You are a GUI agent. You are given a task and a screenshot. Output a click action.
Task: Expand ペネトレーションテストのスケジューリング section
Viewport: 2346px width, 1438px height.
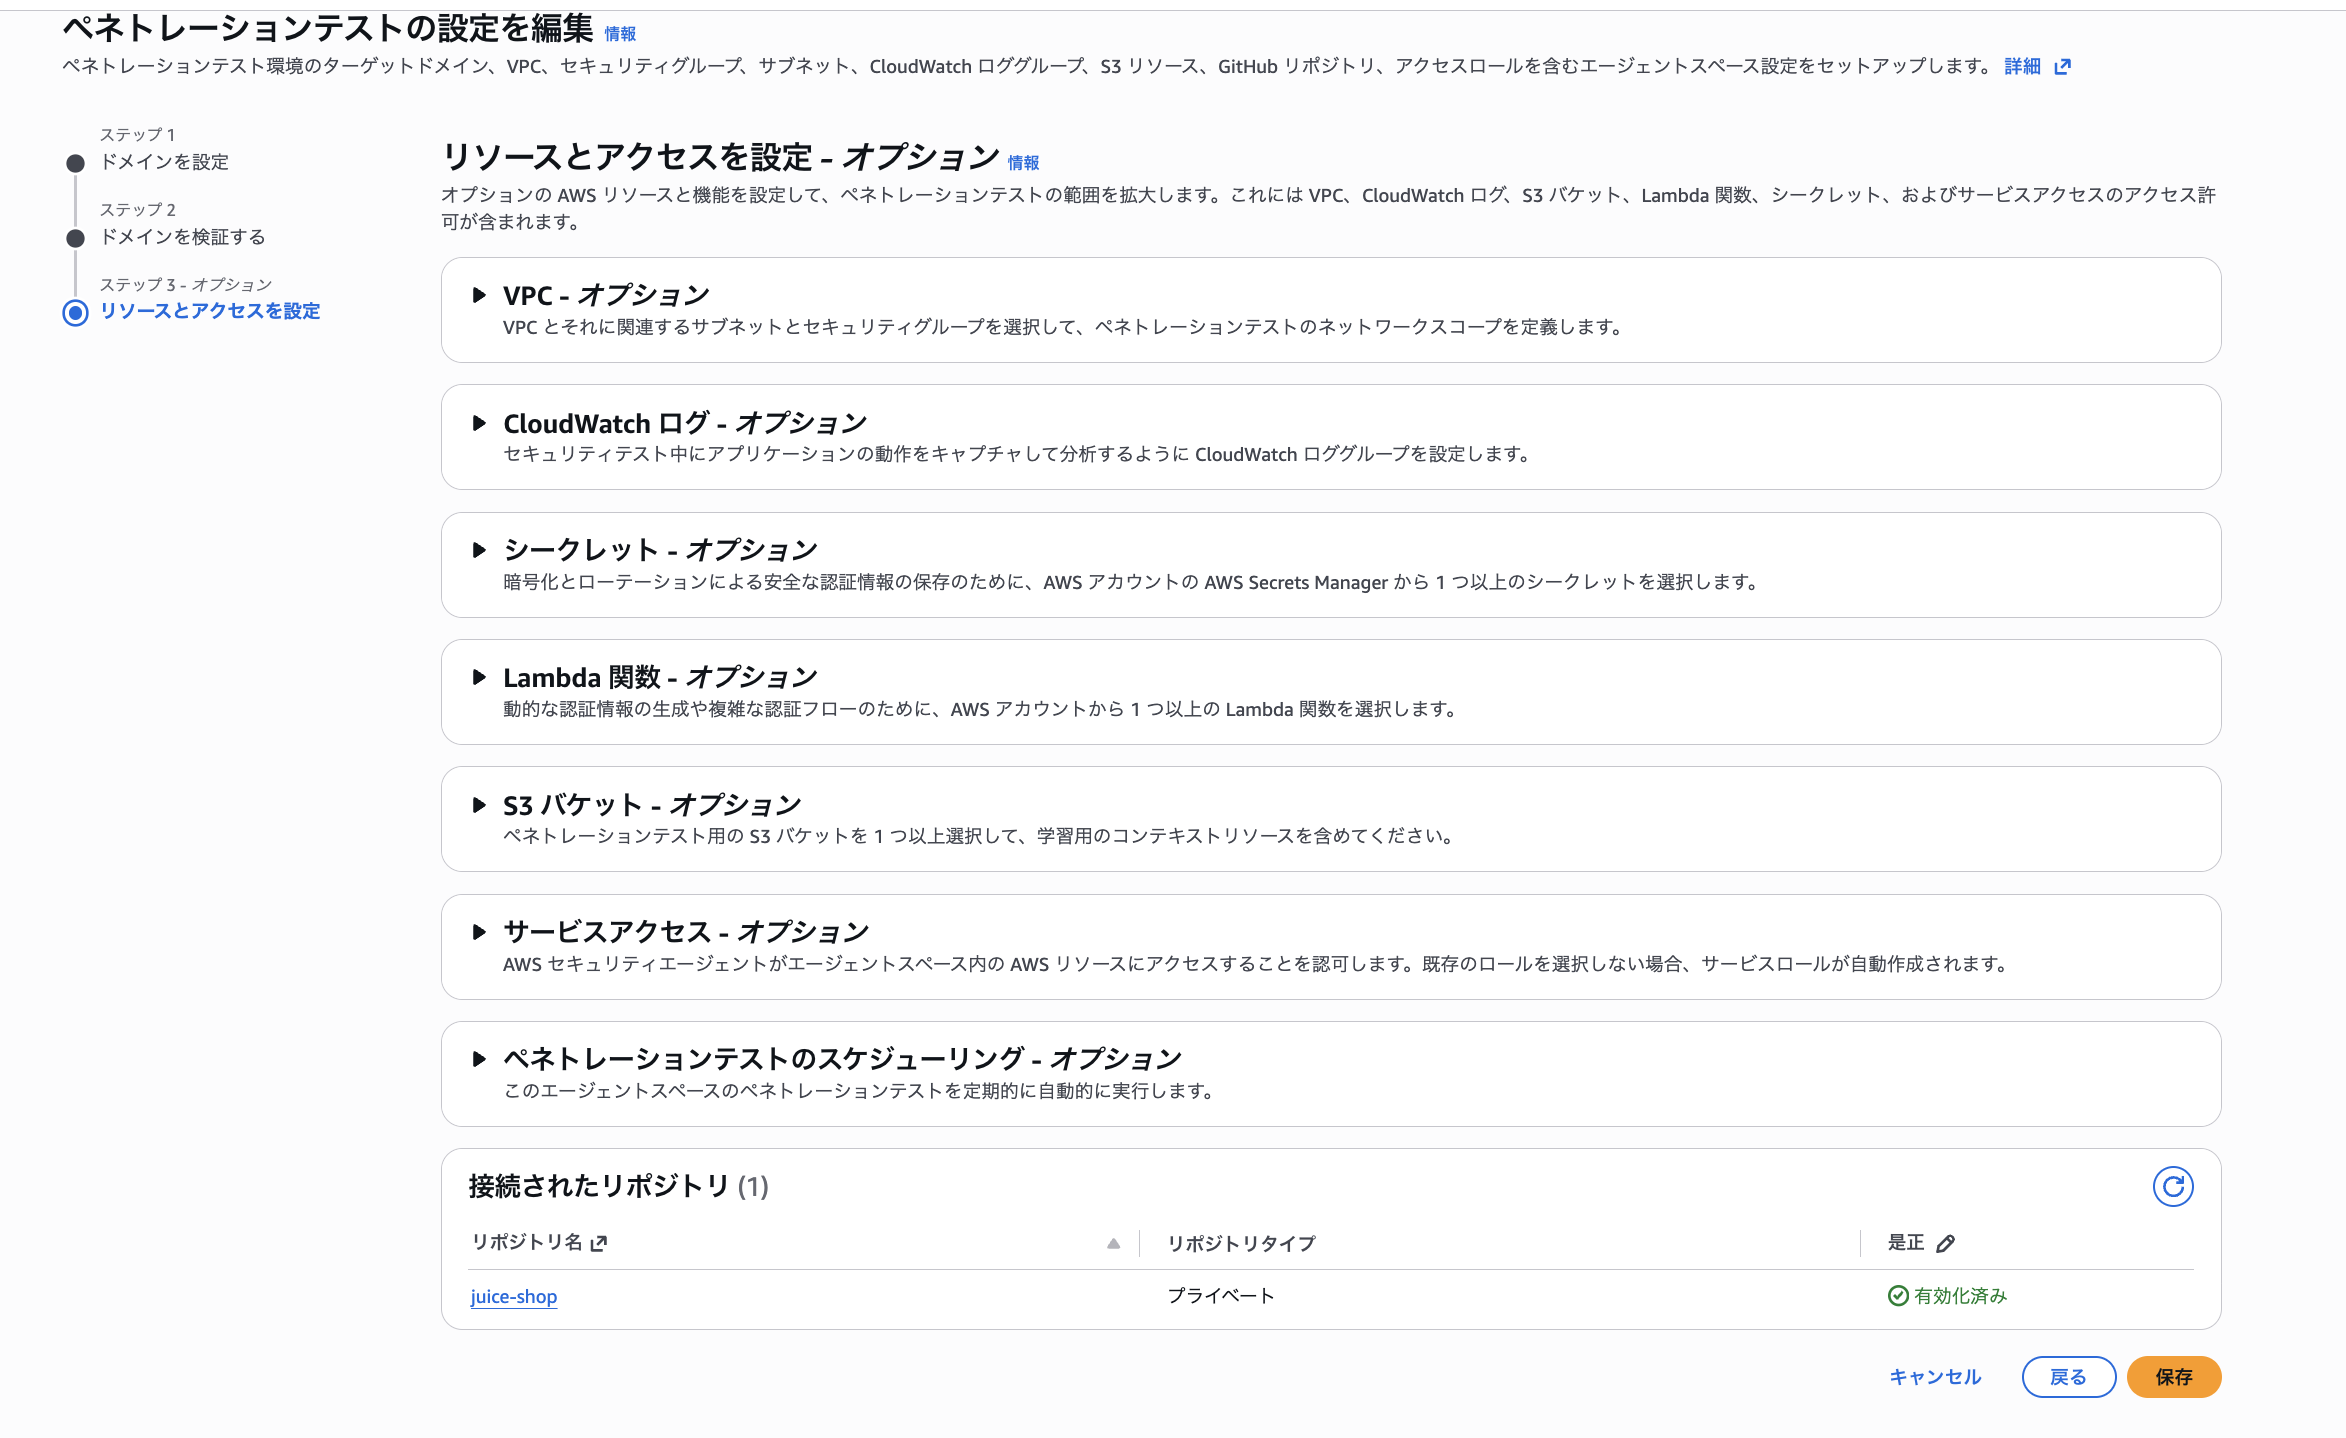click(x=479, y=1059)
